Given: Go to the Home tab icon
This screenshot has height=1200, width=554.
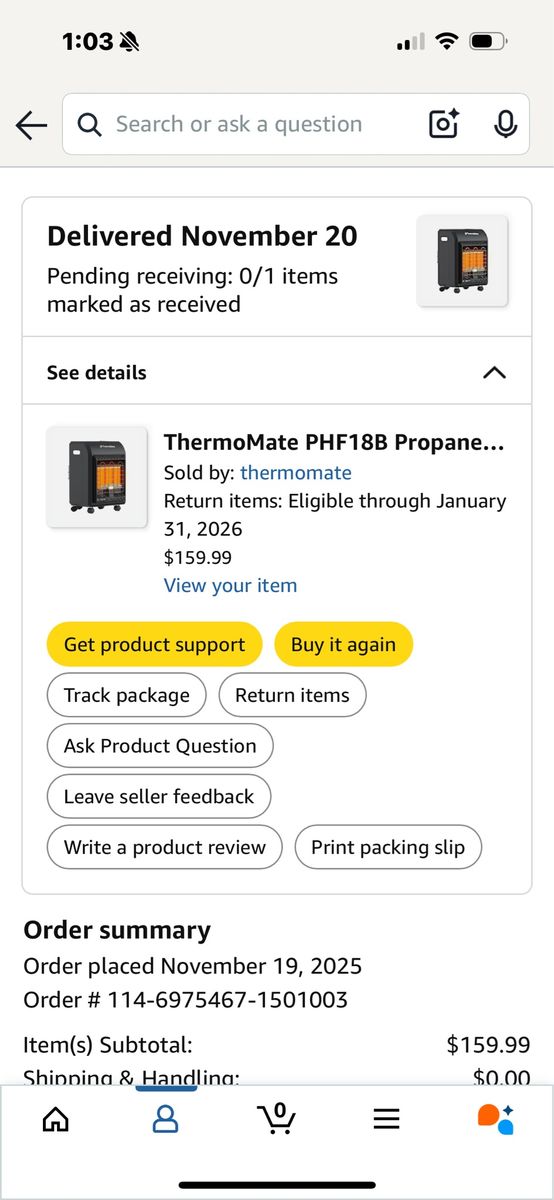Looking at the screenshot, I should point(56,1118).
